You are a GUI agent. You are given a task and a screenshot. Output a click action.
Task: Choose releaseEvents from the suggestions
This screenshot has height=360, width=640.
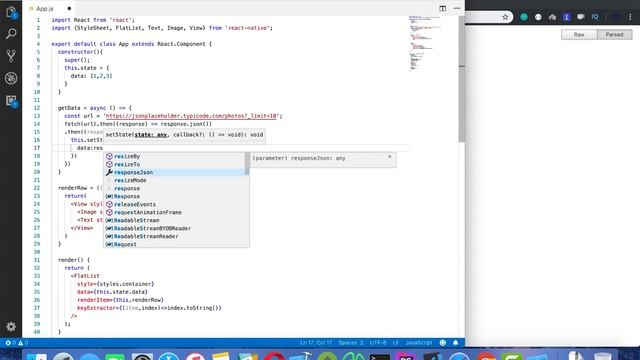[x=174, y=204]
